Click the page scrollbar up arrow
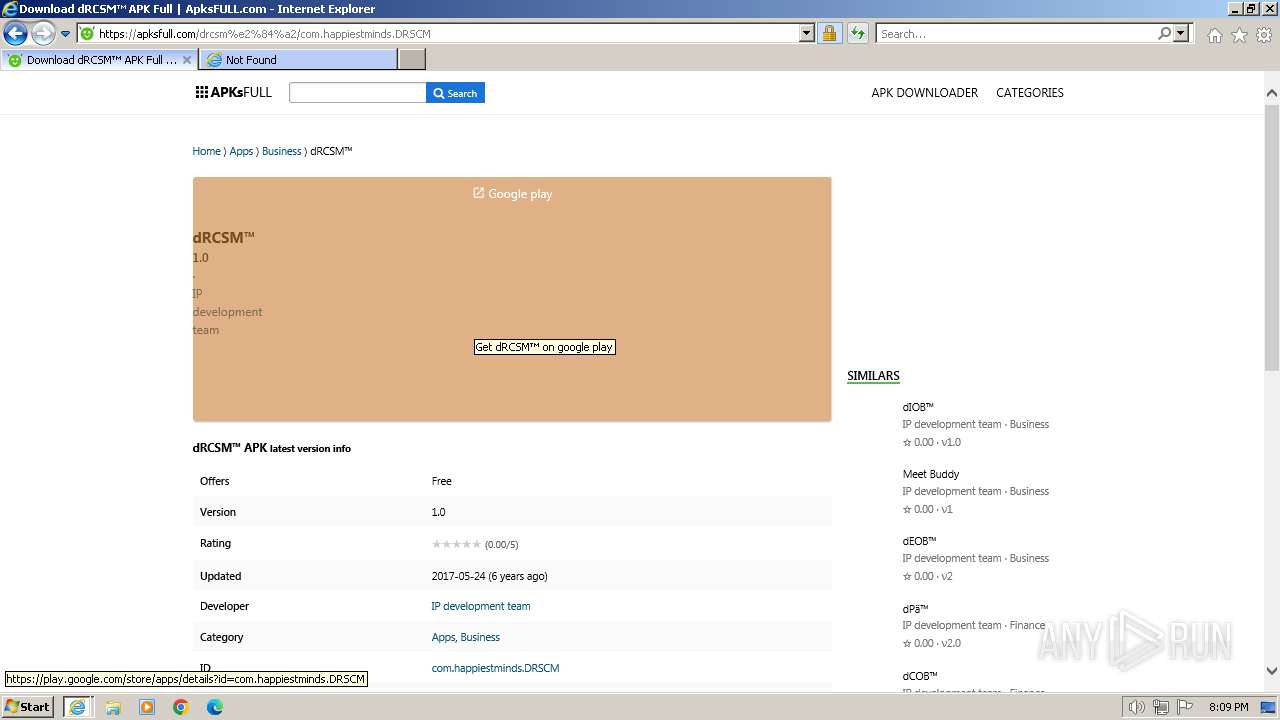Viewport: 1280px width, 720px height. [x=1271, y=93]
